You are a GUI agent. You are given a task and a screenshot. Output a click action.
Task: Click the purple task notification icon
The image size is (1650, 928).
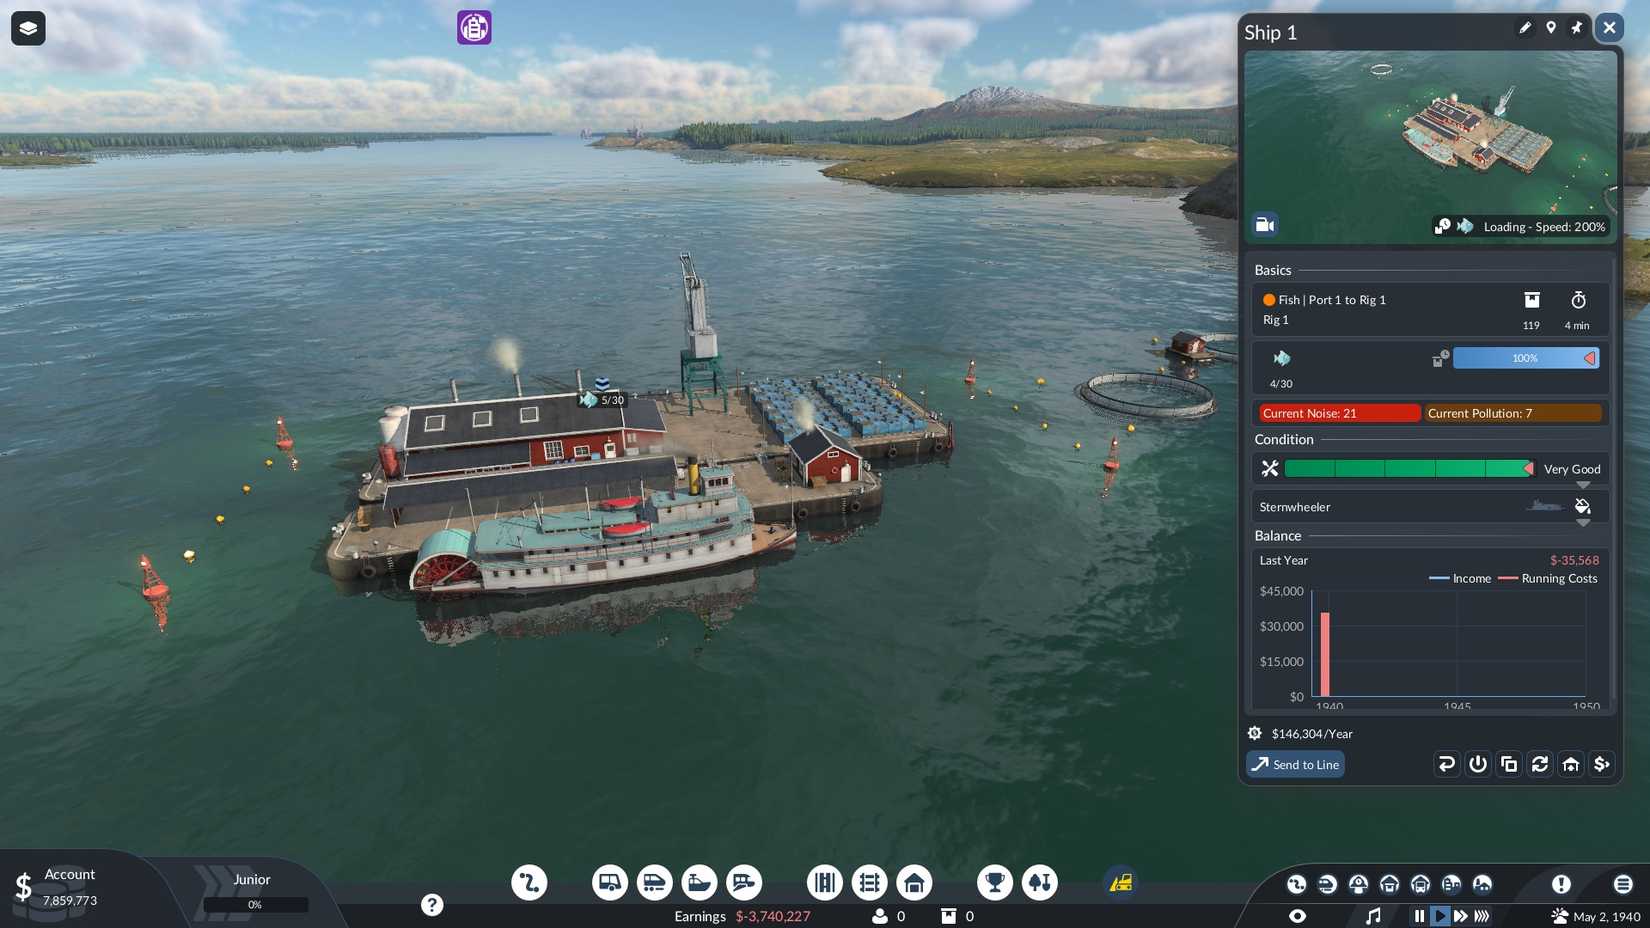(x=474, y=27)
